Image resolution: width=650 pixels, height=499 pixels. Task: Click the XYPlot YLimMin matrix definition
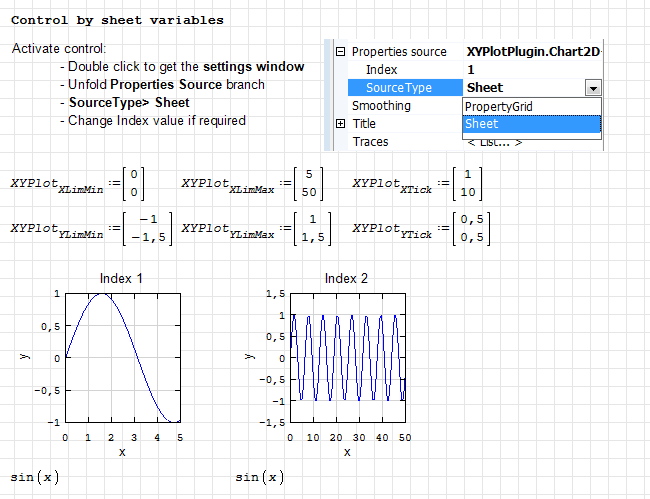coord(92,229)
